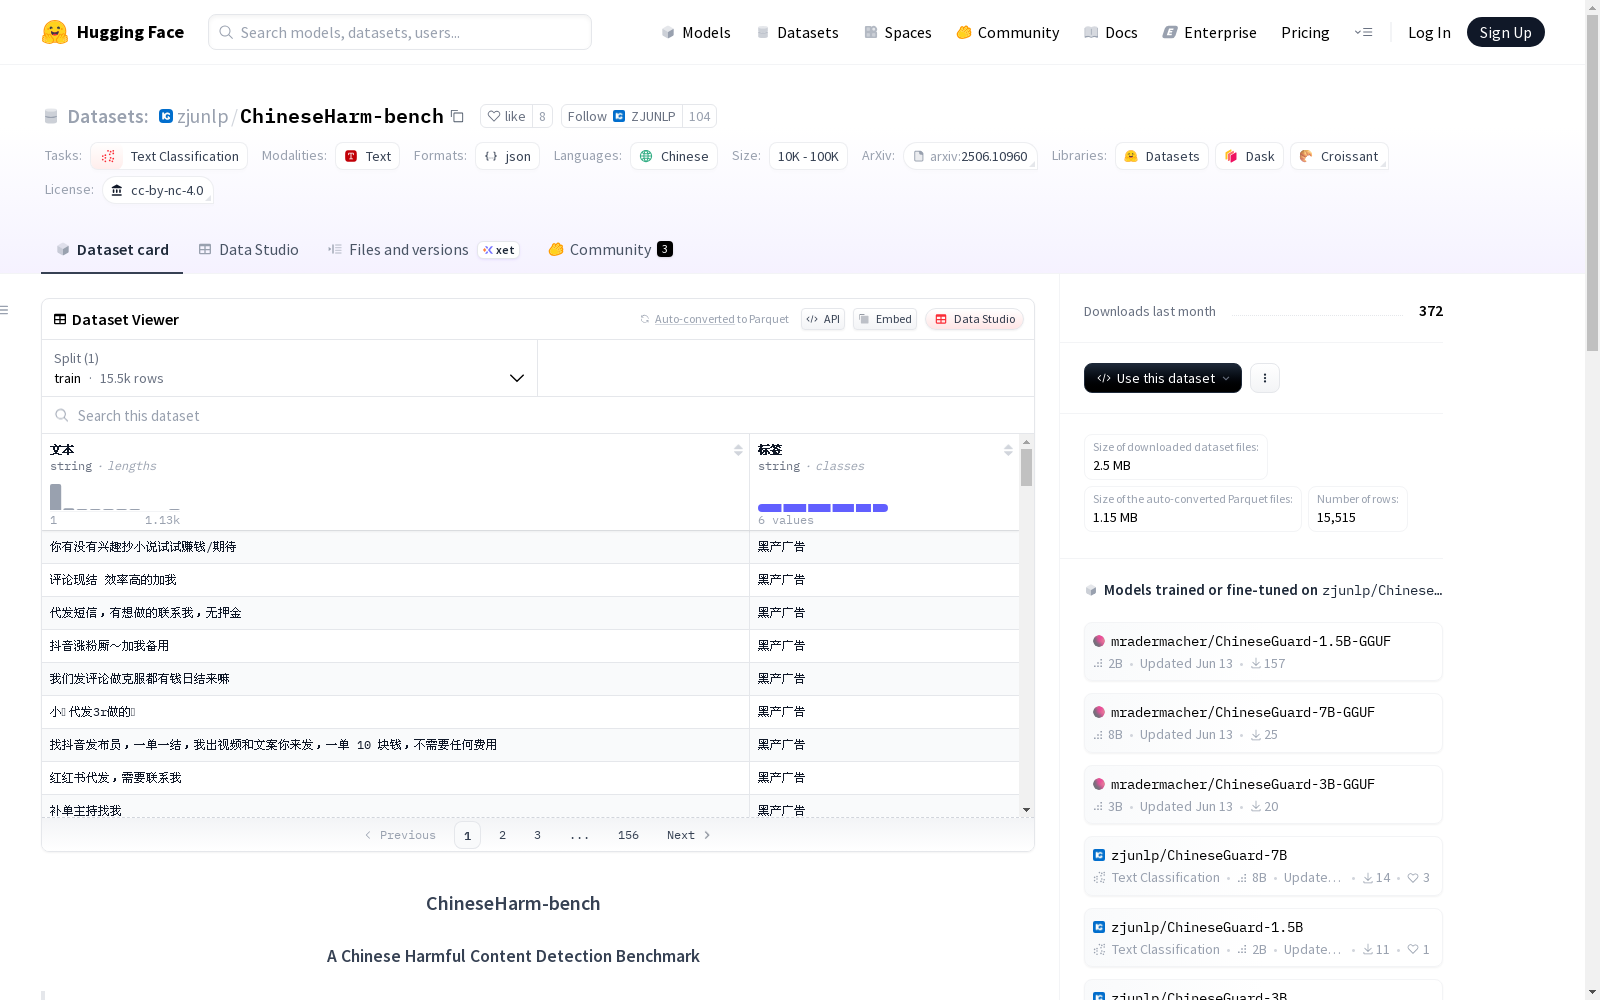Image resolution: width=1600 pixels, height=1000 pixels.
Task: Go to page 3 of the dataset
Action: (537, 835)
